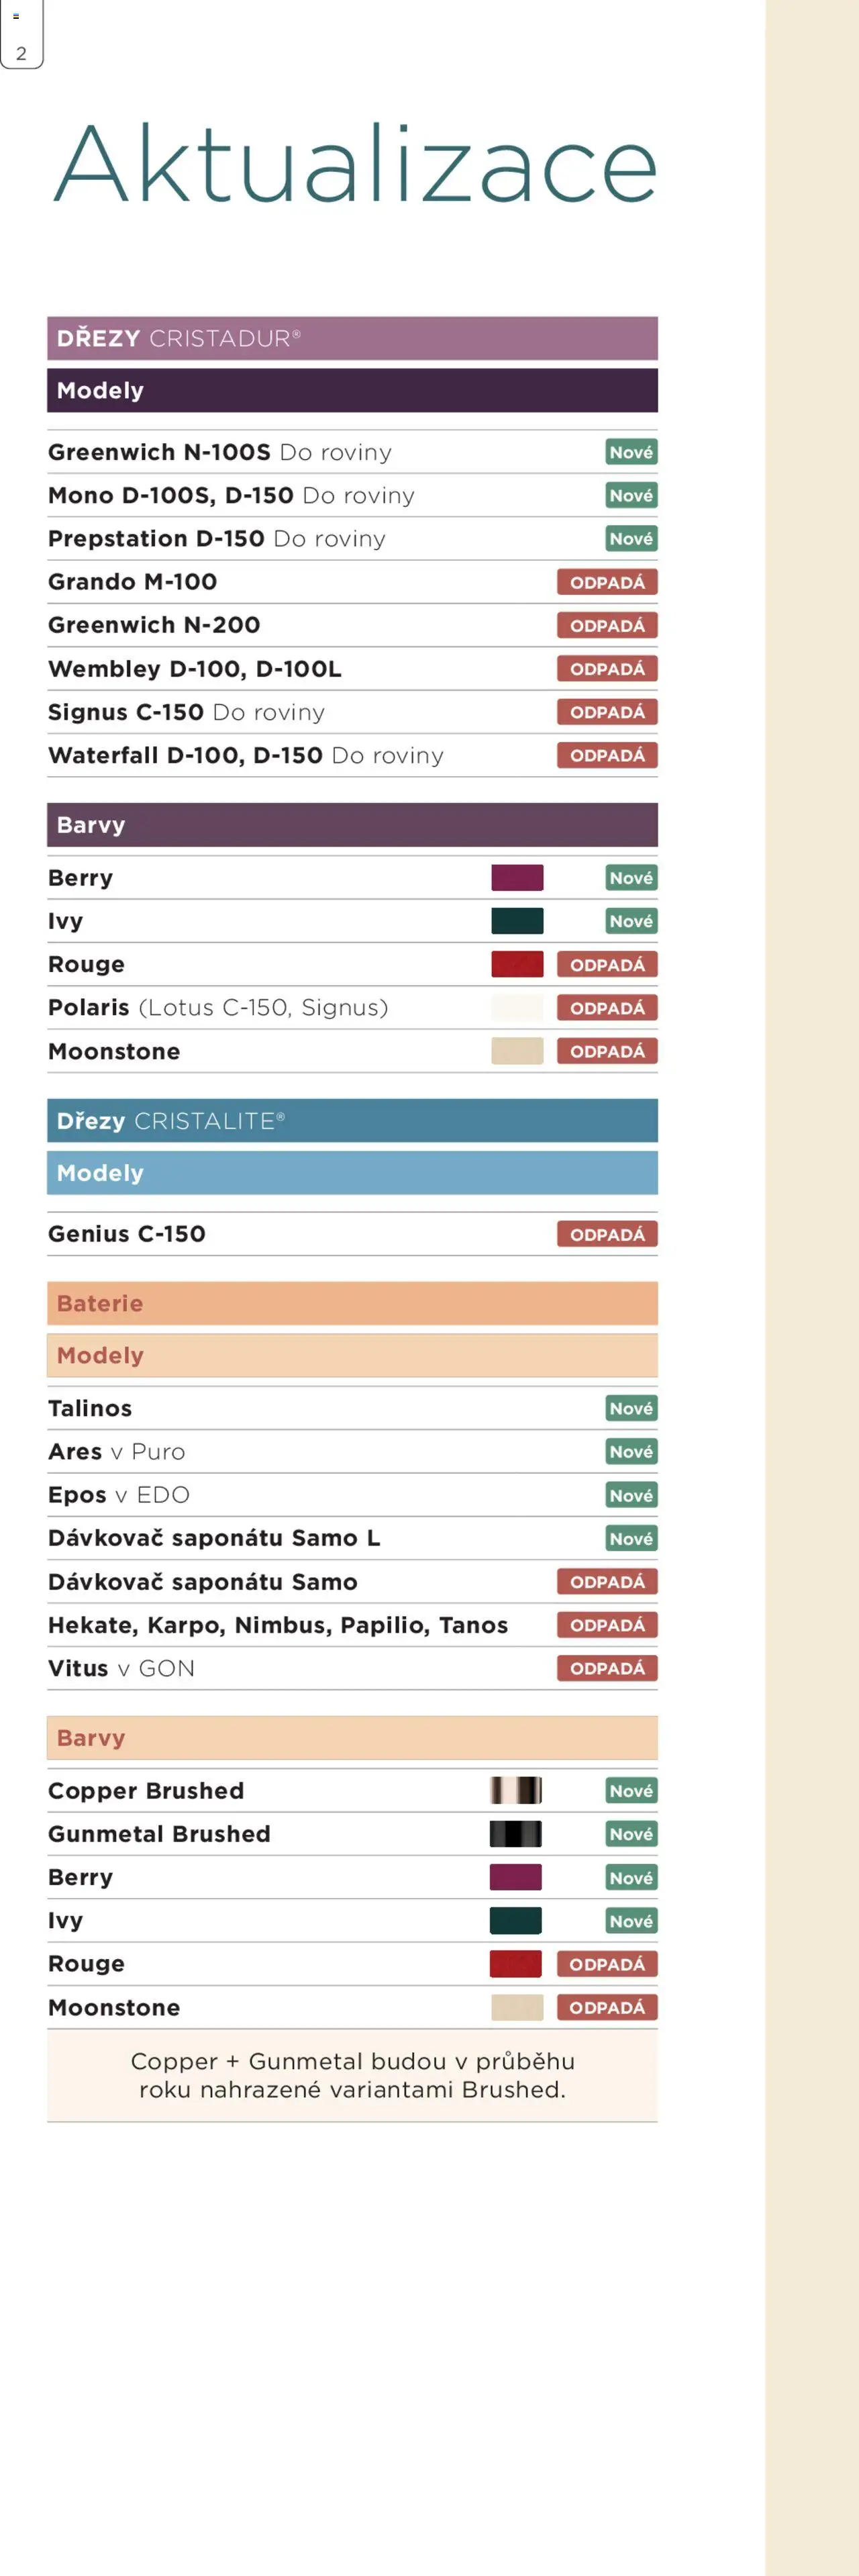Click the Baterie section header
This screenshot has height=2576, width=859.
tap(352, 1303)
